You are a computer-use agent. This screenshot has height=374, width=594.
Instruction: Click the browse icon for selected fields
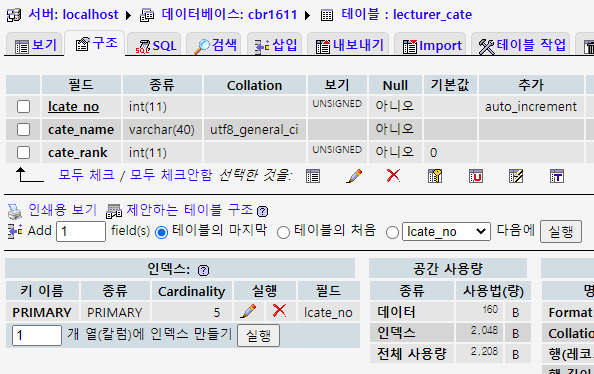(313, 176)
